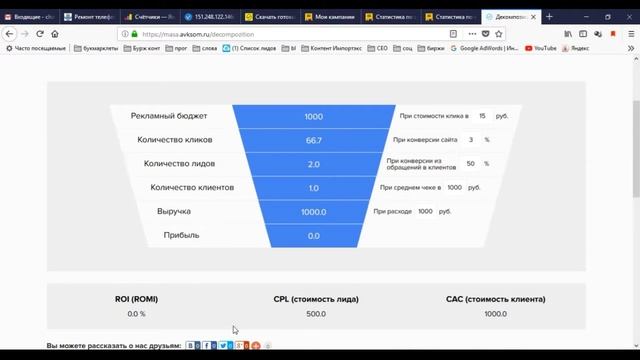Toggle reader view in the address bar
640x360 pixels.
pyautogui.click(x=453, y=34)
